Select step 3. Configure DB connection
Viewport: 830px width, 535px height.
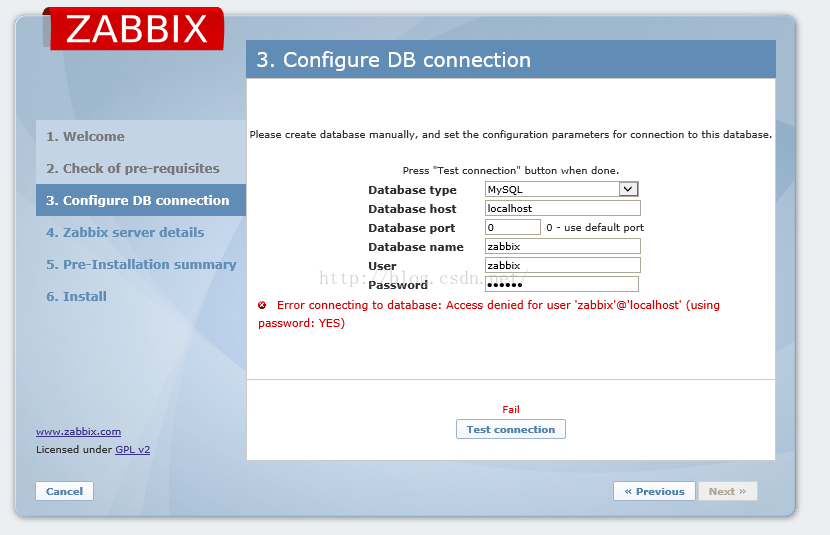pyautogui.click(x=141, y=200)
